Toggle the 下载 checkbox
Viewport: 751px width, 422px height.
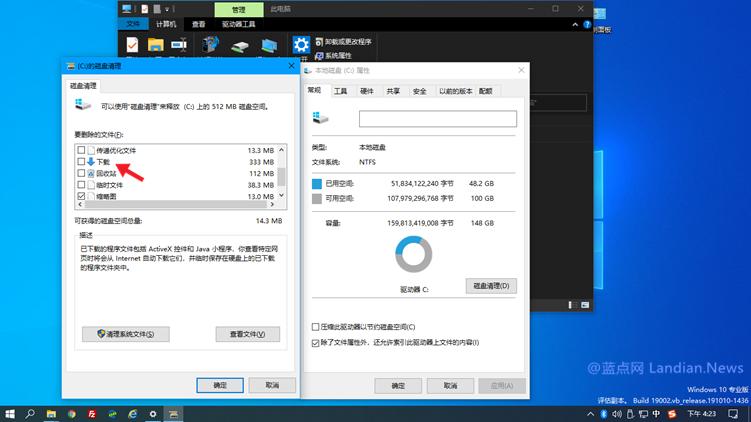coord(81,162)
